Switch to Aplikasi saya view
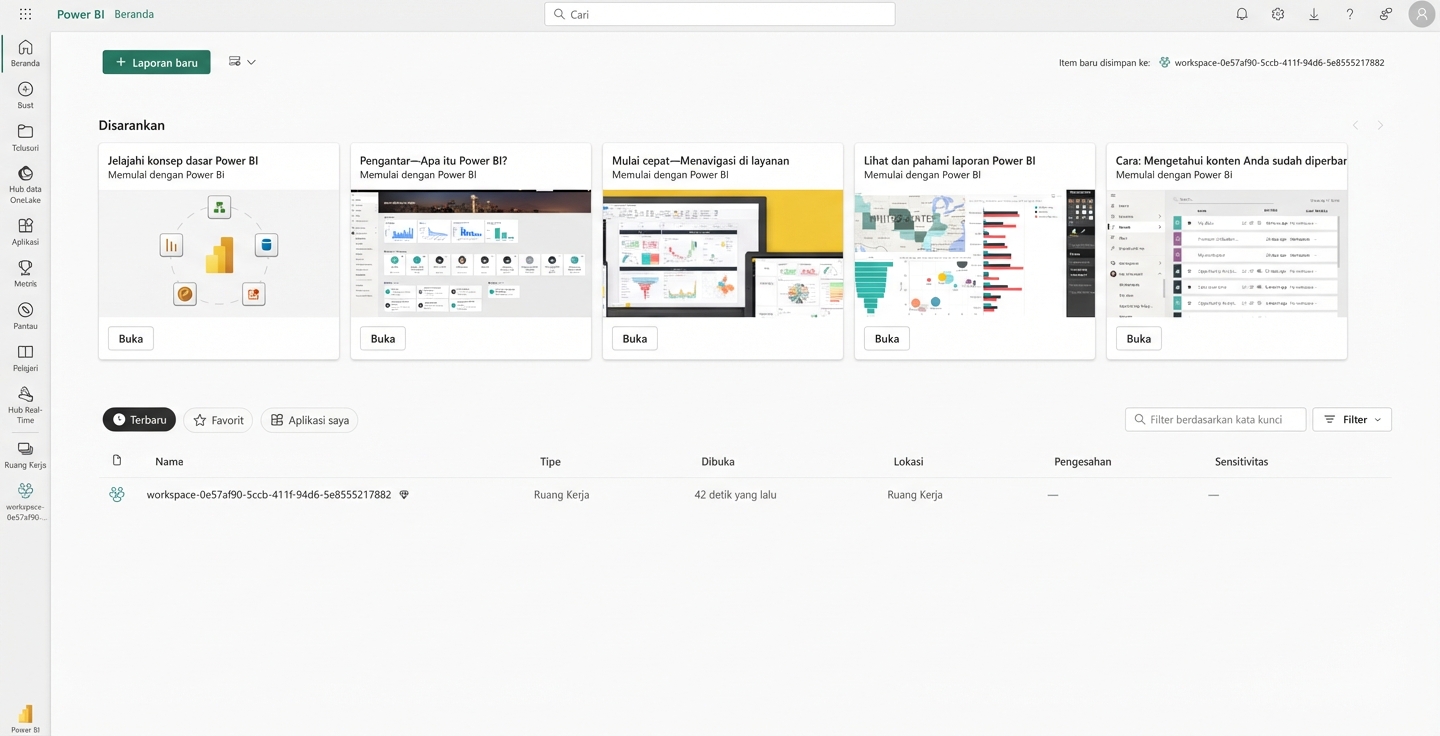1440x736 pixels. click(309, 419)
